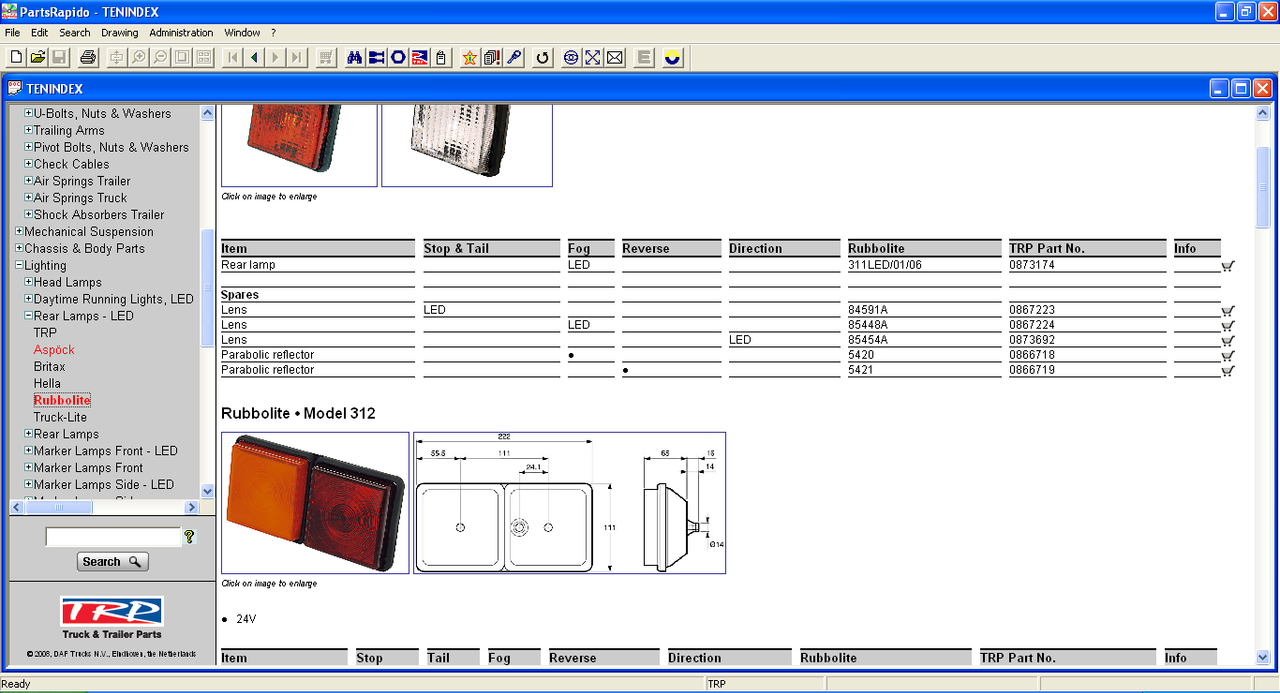Click the Rubbolite • Model 312 heading
This screenshot has height=693, width=1280.
[x=298, y=413]
